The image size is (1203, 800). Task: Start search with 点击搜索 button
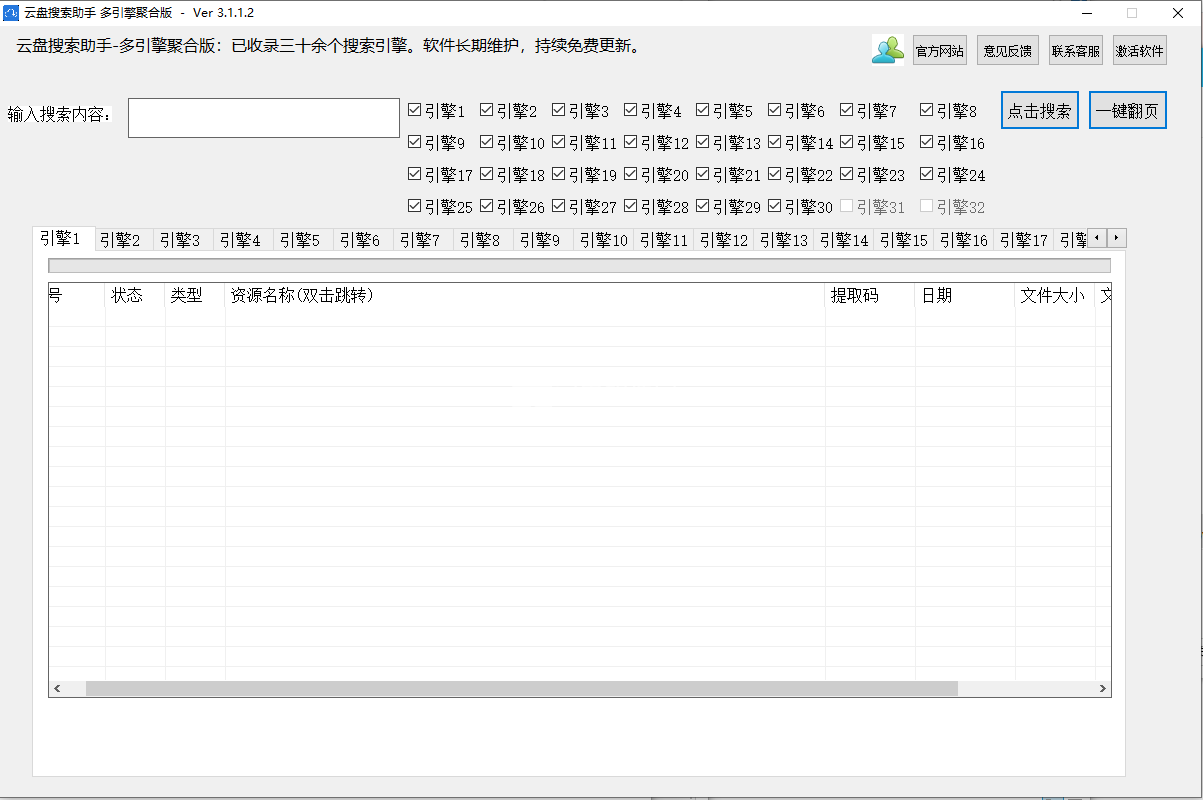pyautogui.click(x=1040, y=111)
